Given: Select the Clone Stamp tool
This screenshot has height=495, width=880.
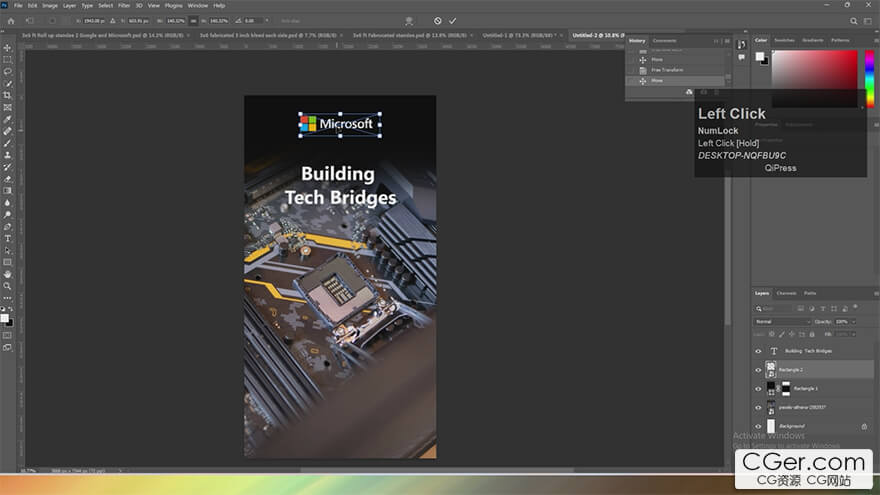Looking at the screenshot, I should 7,155.
